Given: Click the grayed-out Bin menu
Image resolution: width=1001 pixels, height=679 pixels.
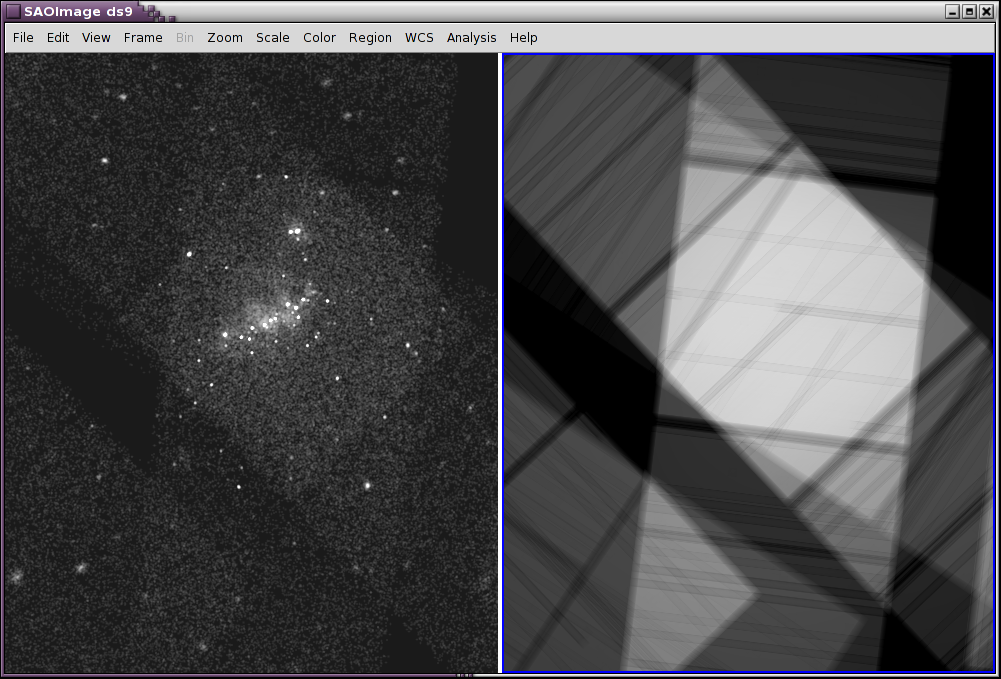Looking at the screenshot, I should (185, 37).
